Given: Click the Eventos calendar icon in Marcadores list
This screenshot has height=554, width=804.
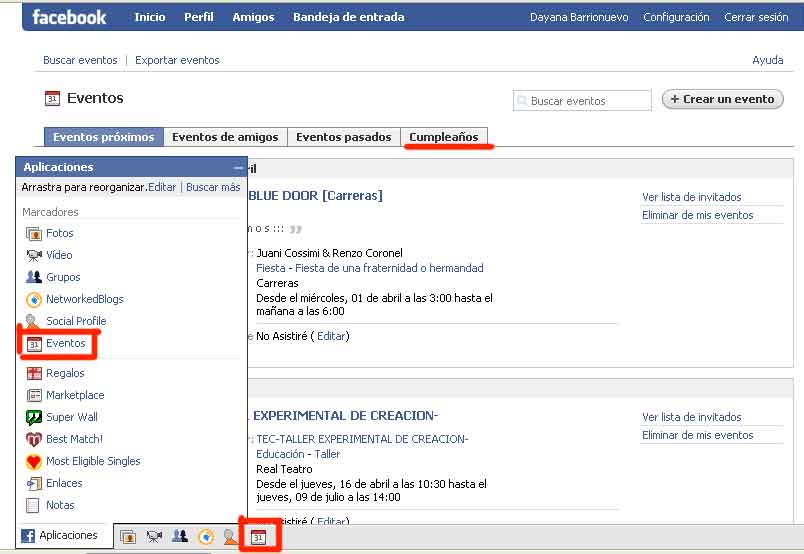Looking at the screenshot, I should tap(34, 344).
